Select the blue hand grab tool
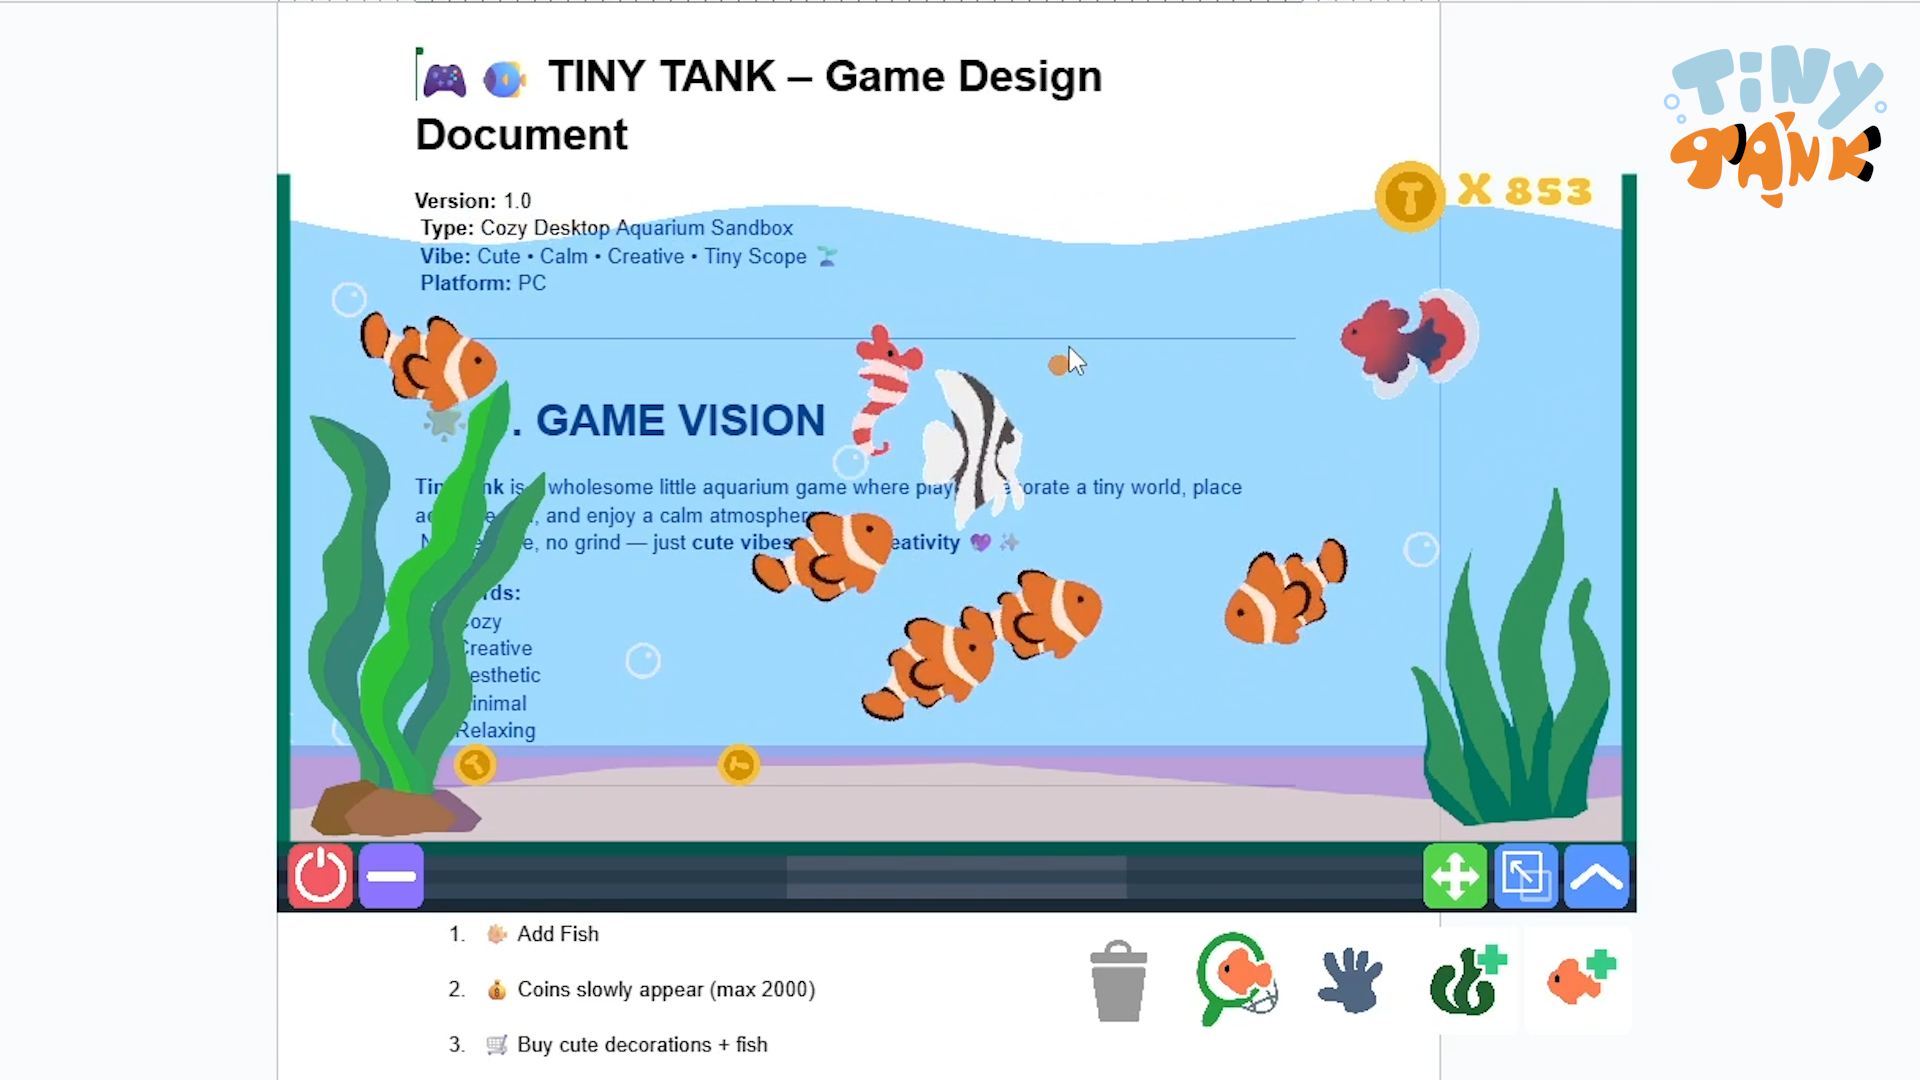The width and height of the screenshot is (1920, 1080). pyautogui.click(x=1350, y=981)
